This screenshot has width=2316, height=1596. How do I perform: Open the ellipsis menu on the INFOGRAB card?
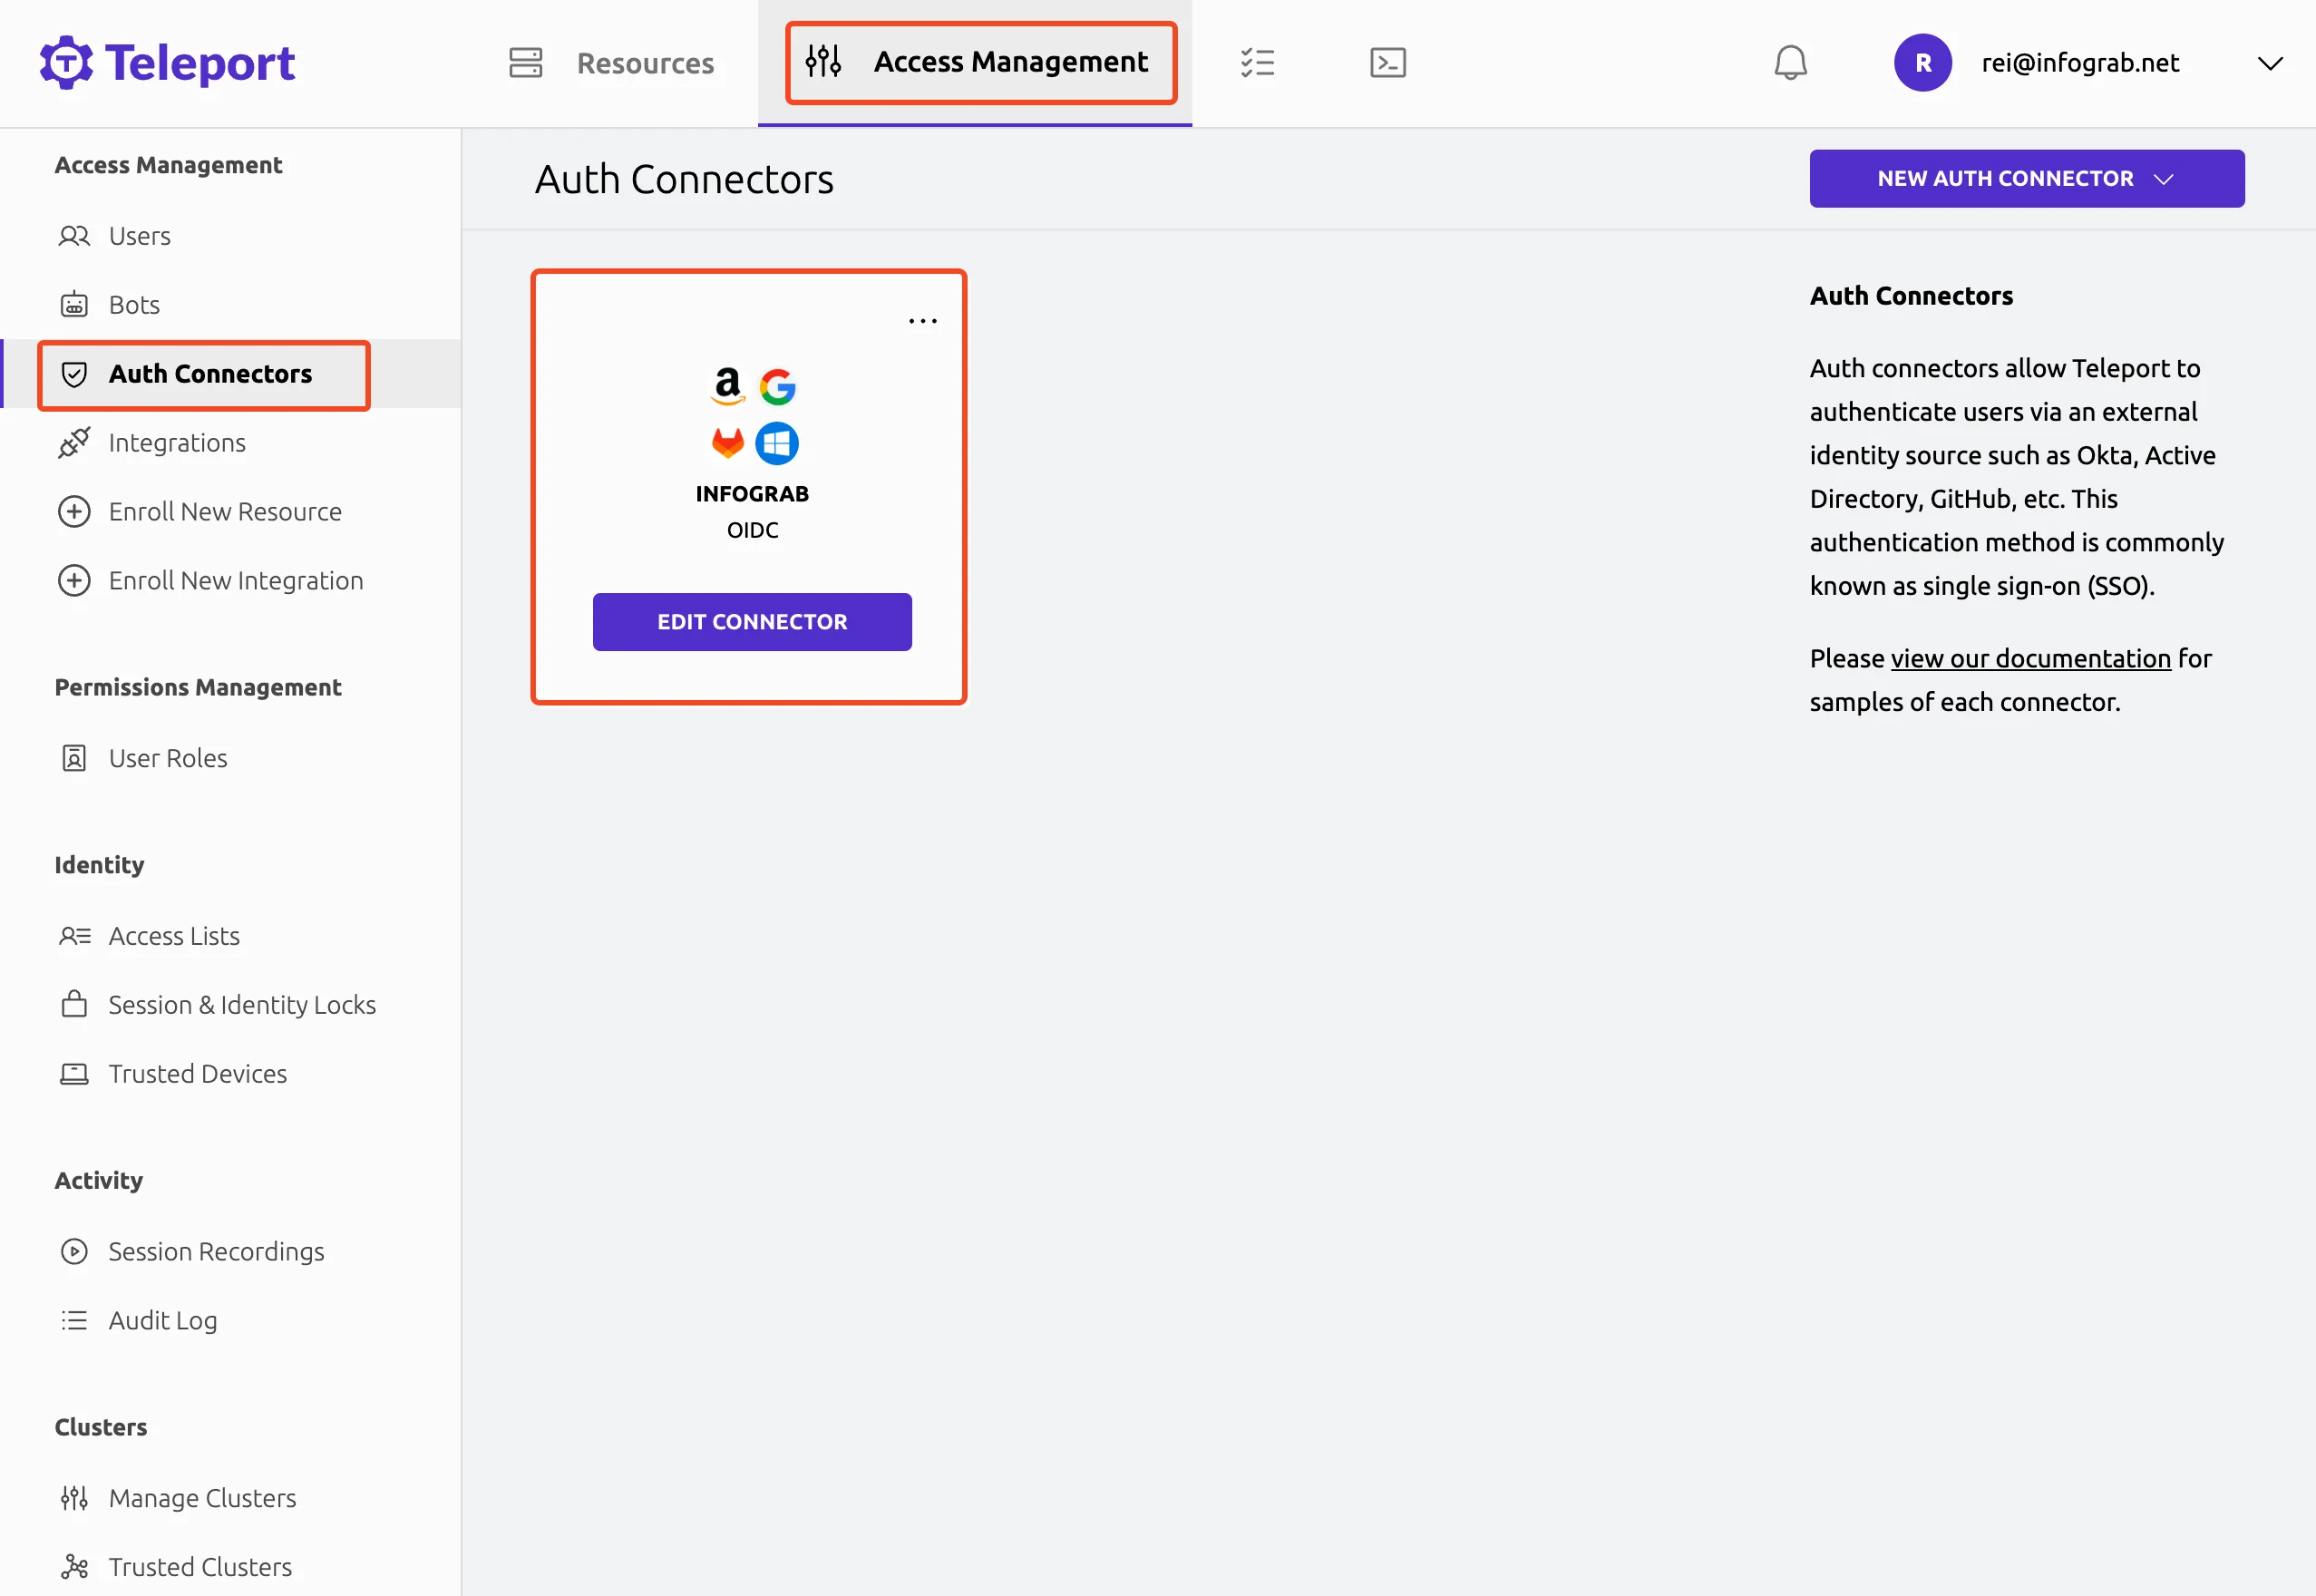(x=922, y=320)
